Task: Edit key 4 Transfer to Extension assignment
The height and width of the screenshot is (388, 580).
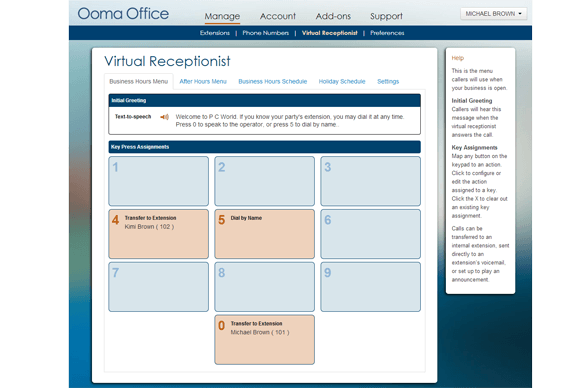Action: pyautogui.click(x=158, y=234)
